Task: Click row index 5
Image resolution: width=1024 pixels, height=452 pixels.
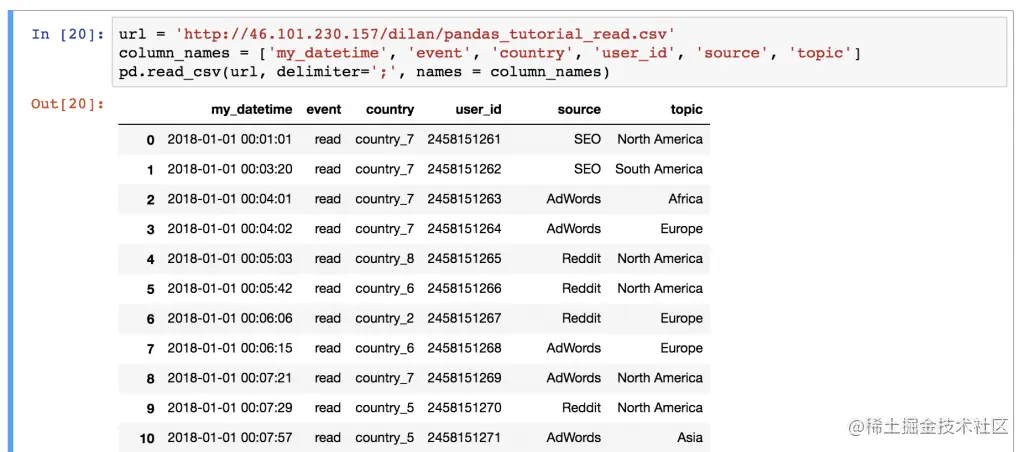Action: tap(151, 289)
